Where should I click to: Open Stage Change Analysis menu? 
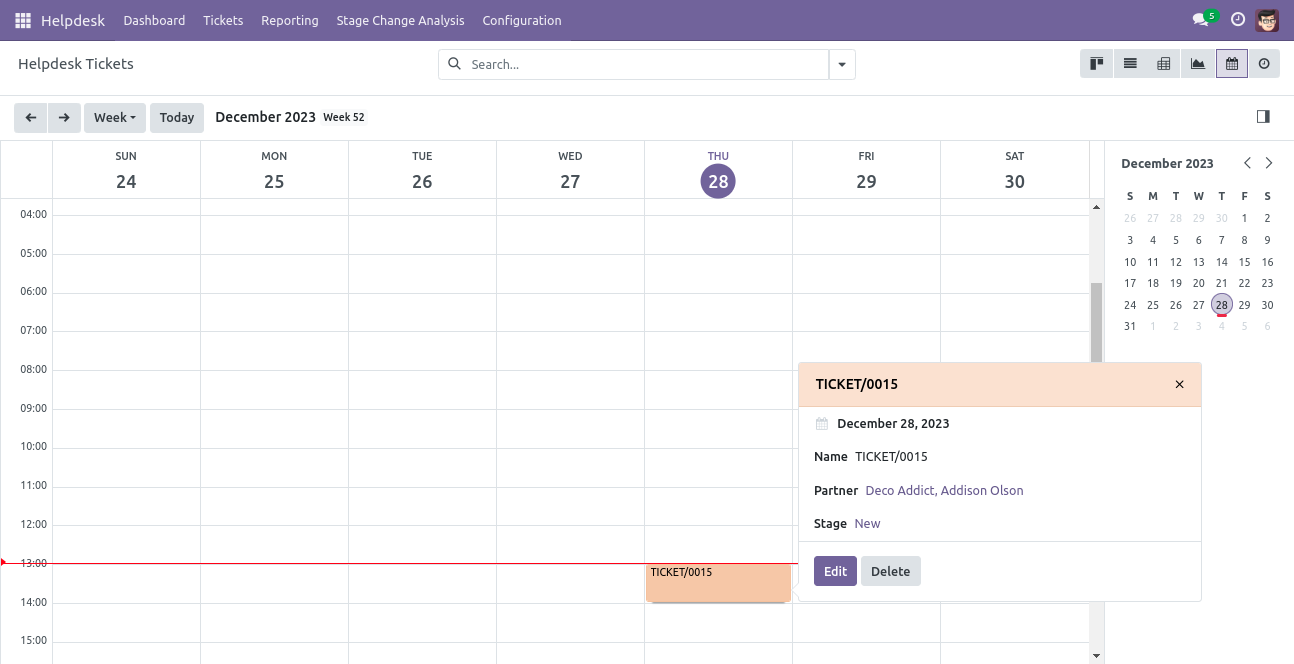tap(400, 20)
